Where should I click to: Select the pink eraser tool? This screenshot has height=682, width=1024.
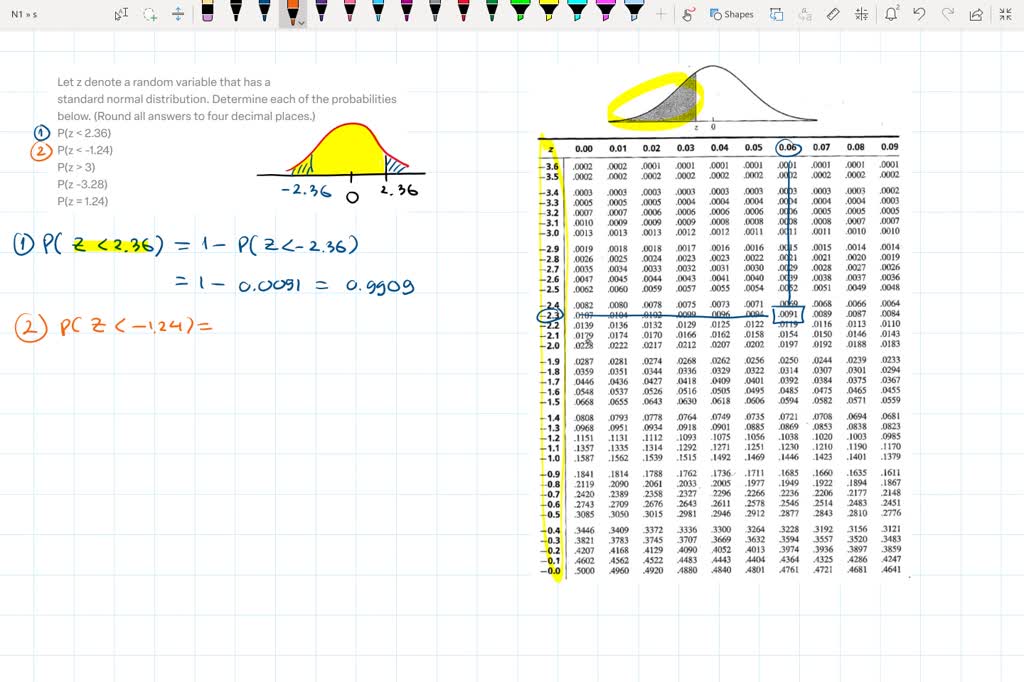click(x=207, y=14)
